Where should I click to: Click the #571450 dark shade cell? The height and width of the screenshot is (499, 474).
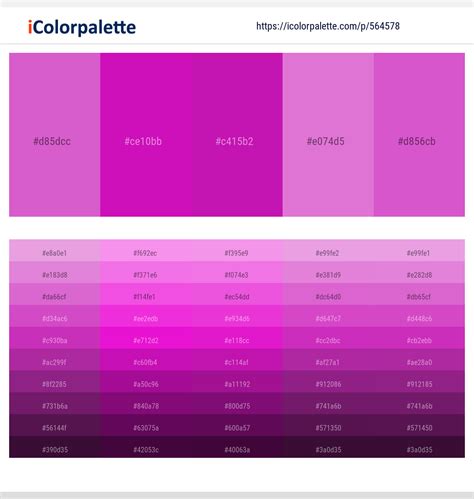pos(419,425)
